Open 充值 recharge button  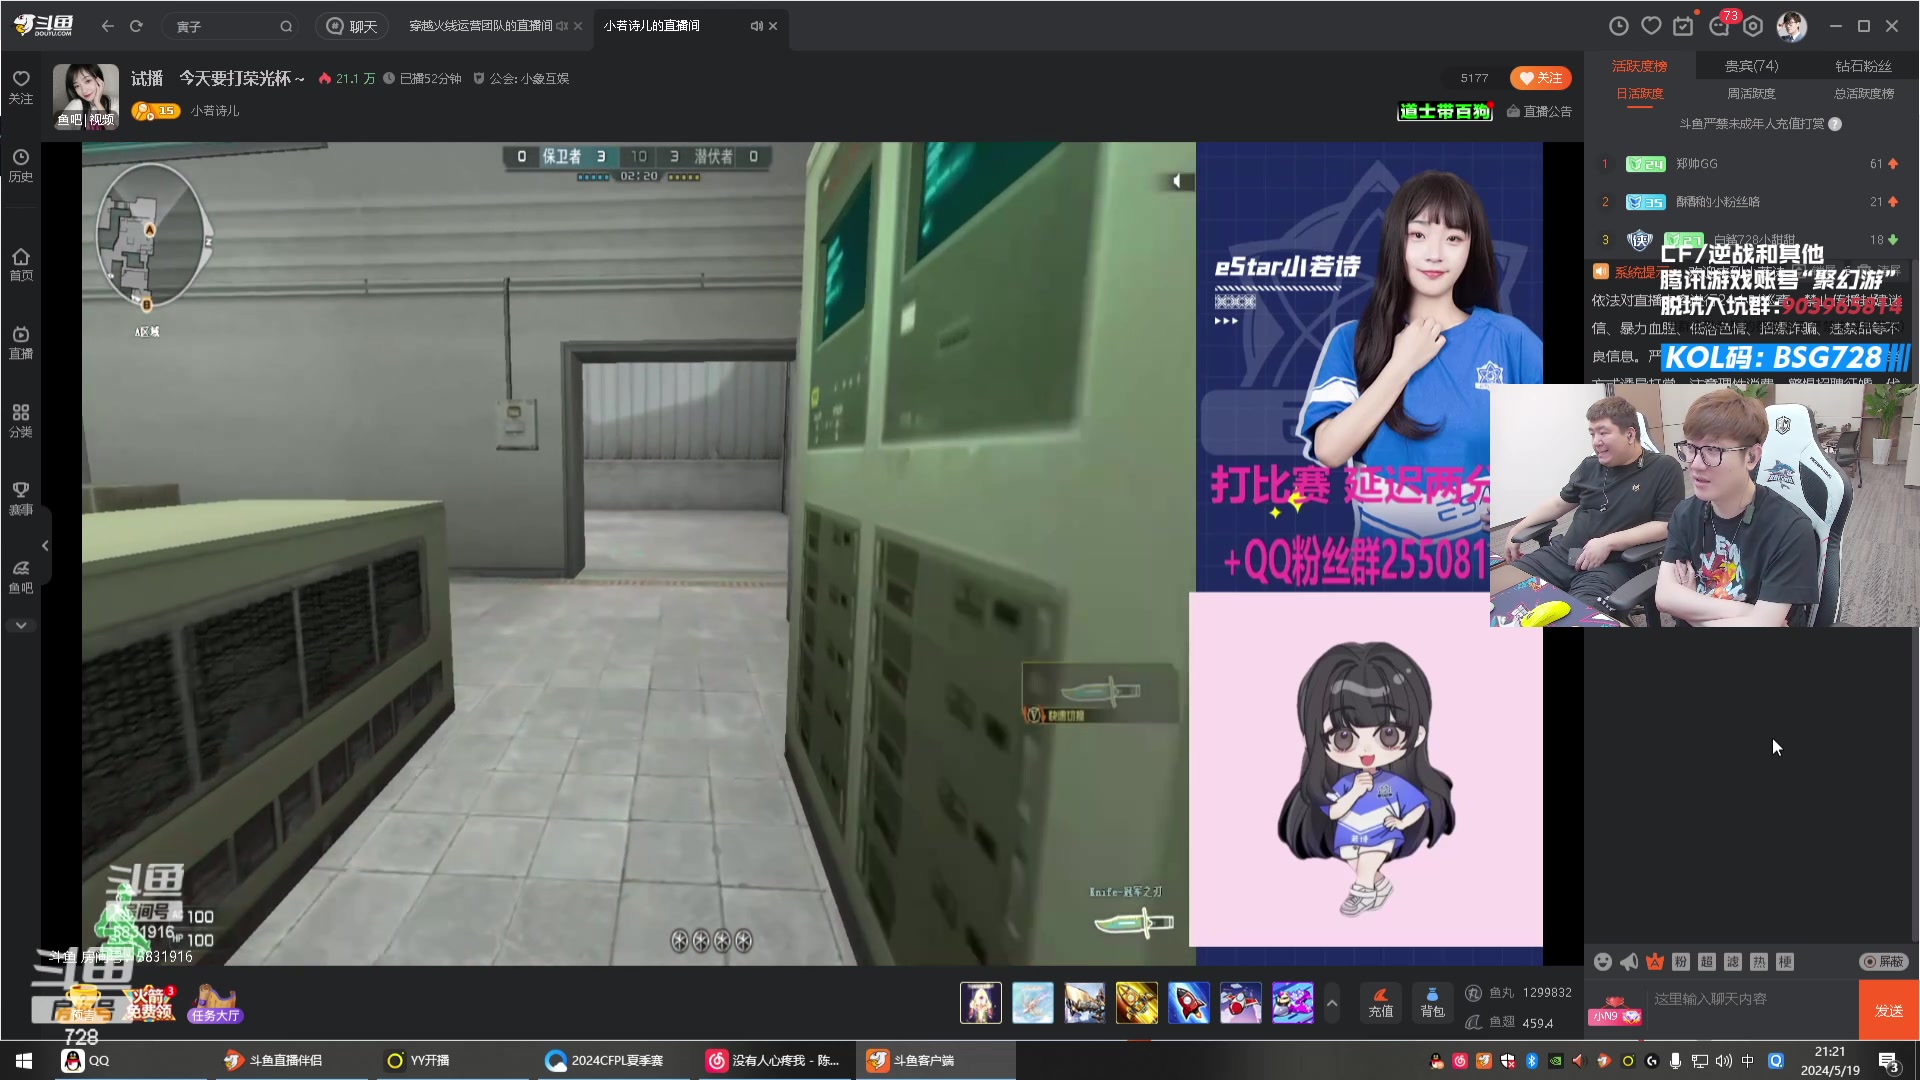click(1381, 1002)
